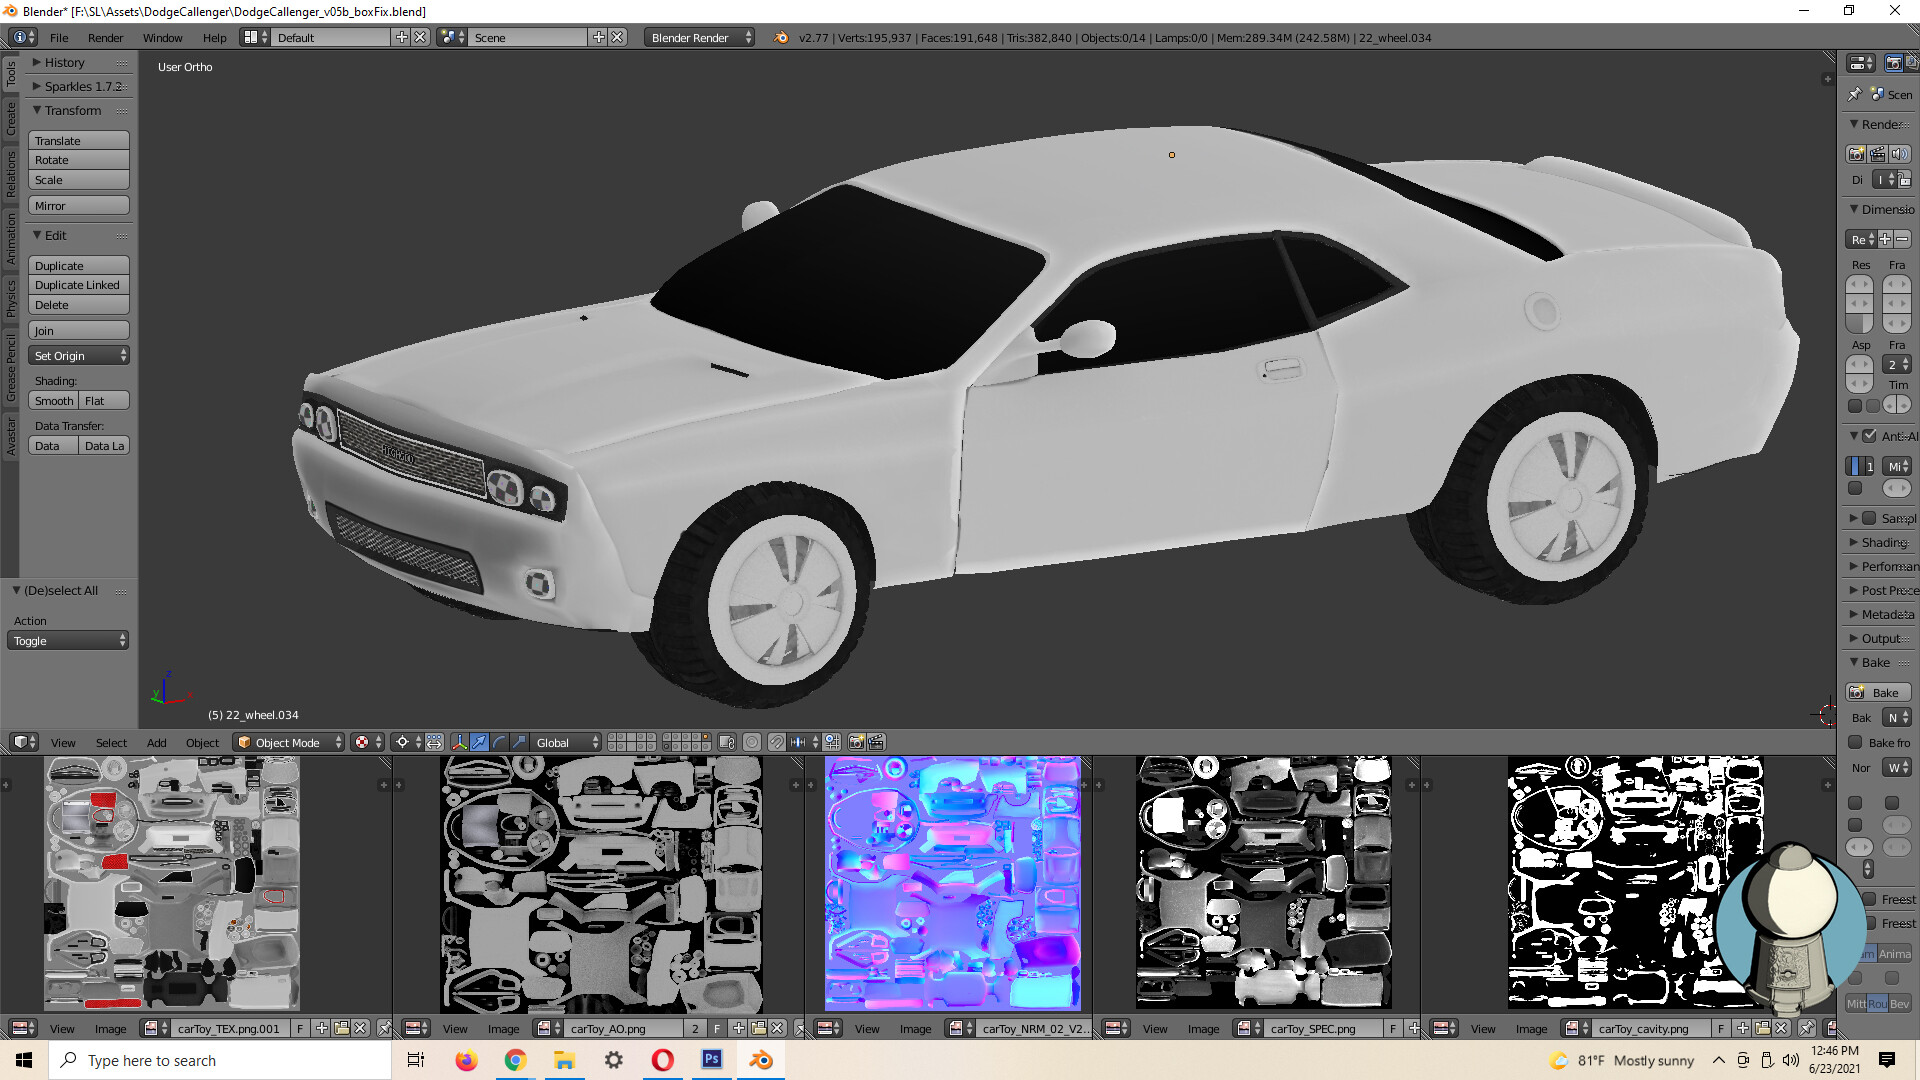
Task: Open Photoshop from the taskbar
Action: pyautogui.click(x=712, y=1060)
